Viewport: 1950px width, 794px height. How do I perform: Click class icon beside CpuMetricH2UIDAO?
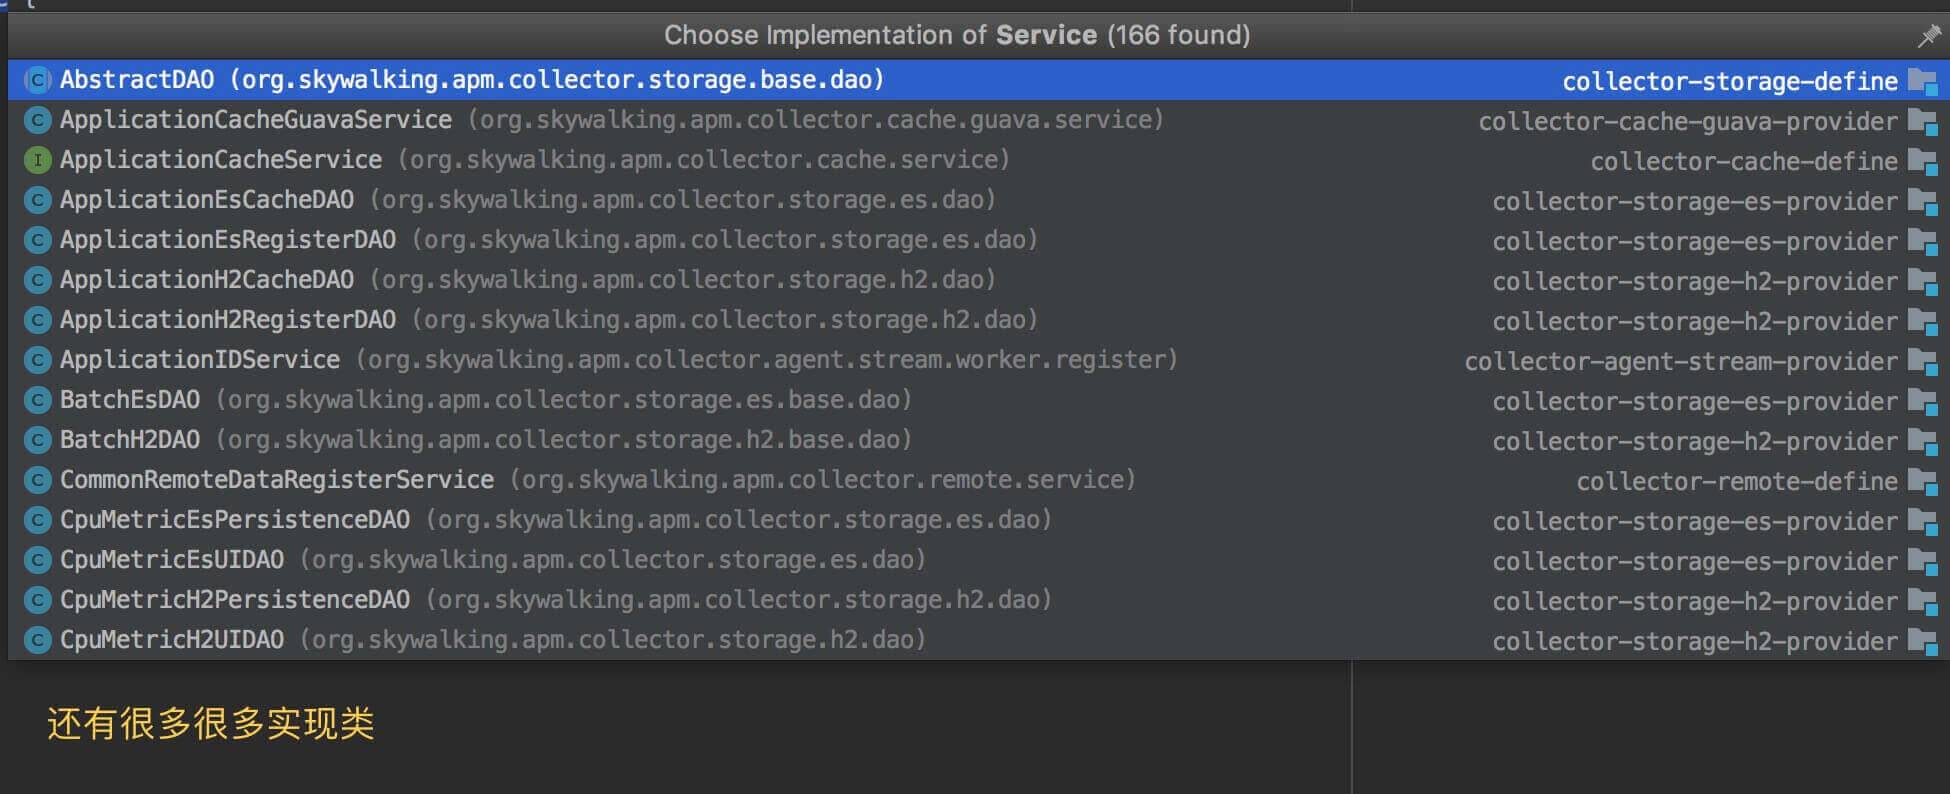pos(38,640)
